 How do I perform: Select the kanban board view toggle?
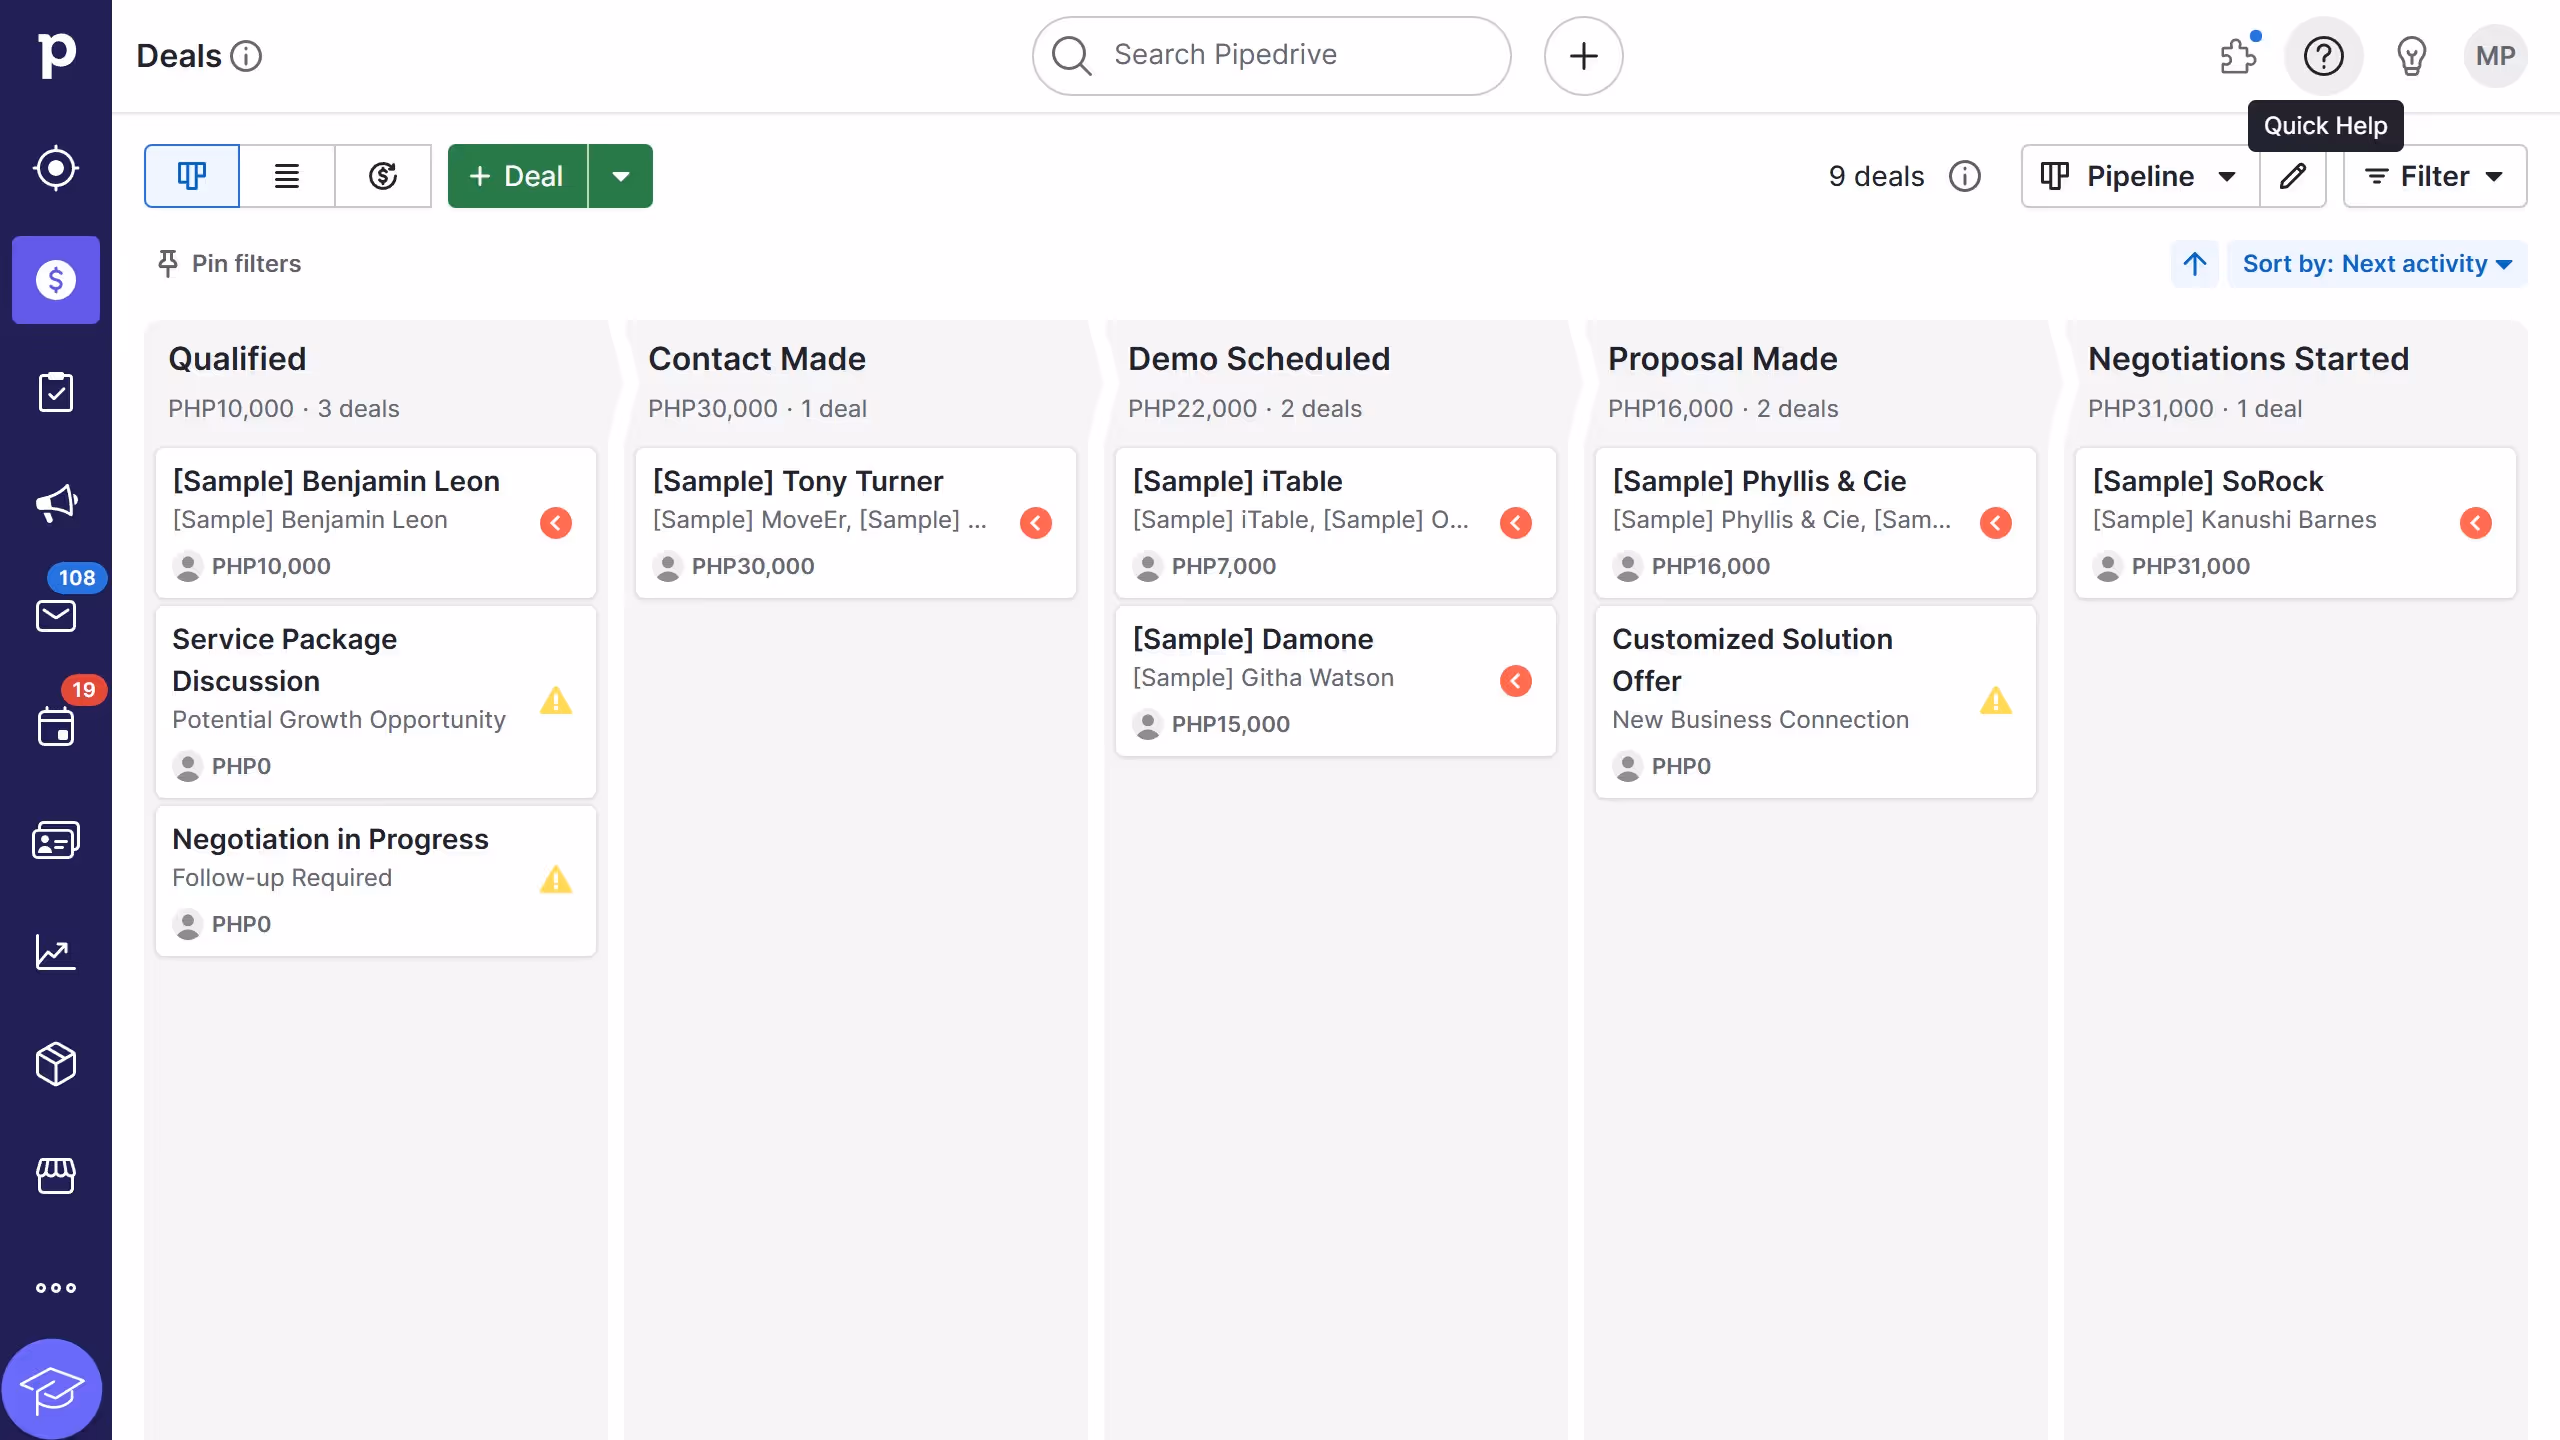191,176
